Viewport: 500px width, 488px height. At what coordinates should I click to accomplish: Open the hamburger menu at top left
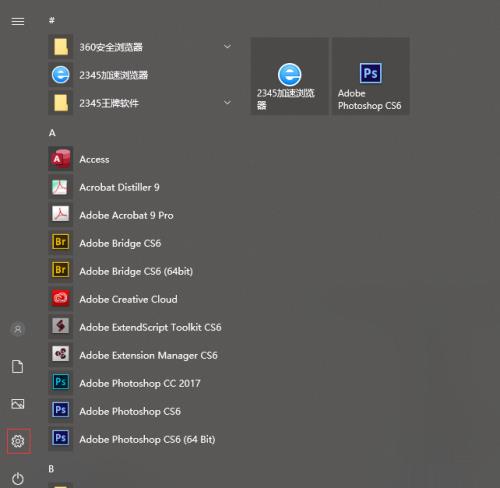coord(18,22)
